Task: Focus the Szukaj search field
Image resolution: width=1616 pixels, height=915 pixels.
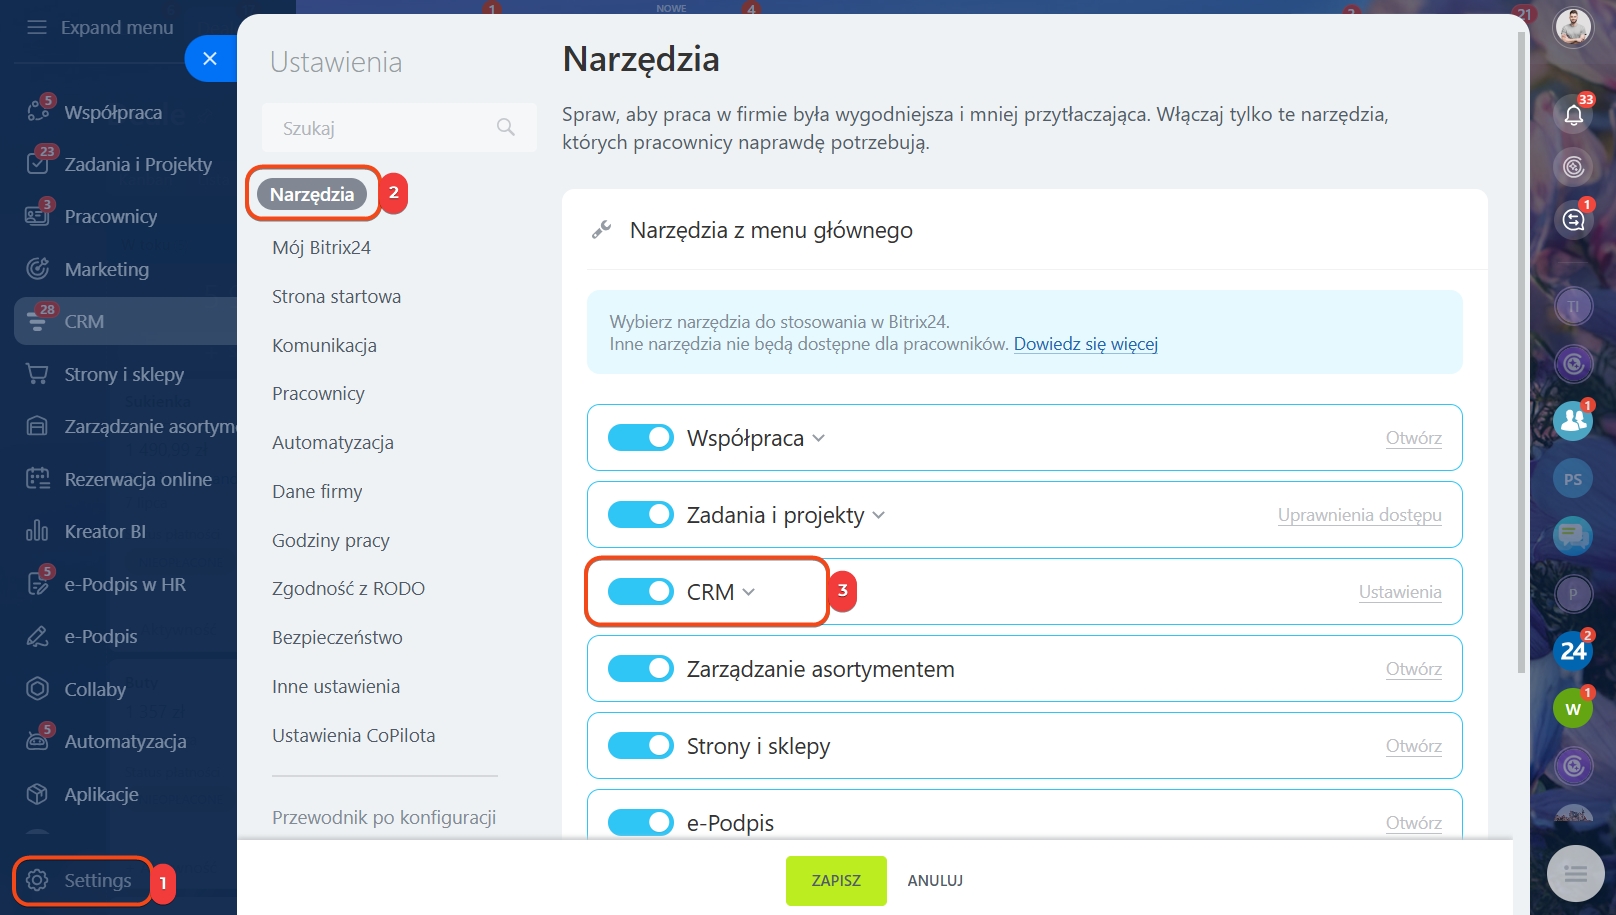Action: tap(399, 127)
